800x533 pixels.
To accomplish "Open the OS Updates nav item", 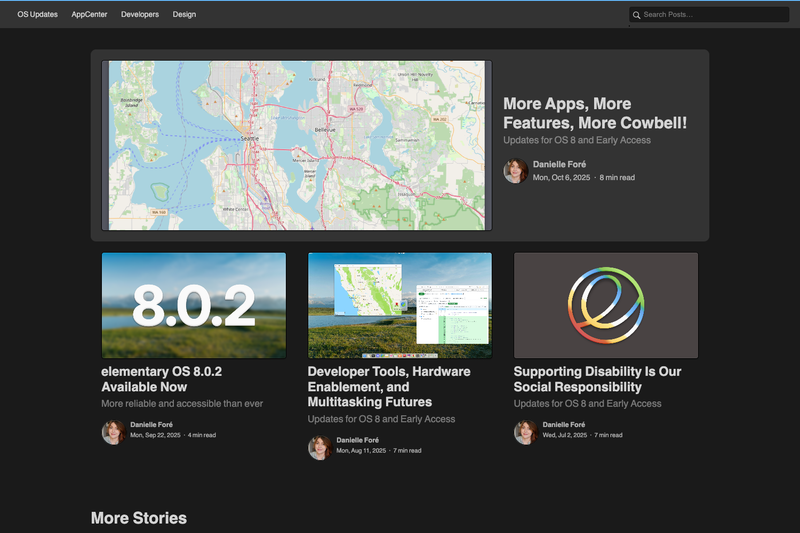I will [37, 14].
